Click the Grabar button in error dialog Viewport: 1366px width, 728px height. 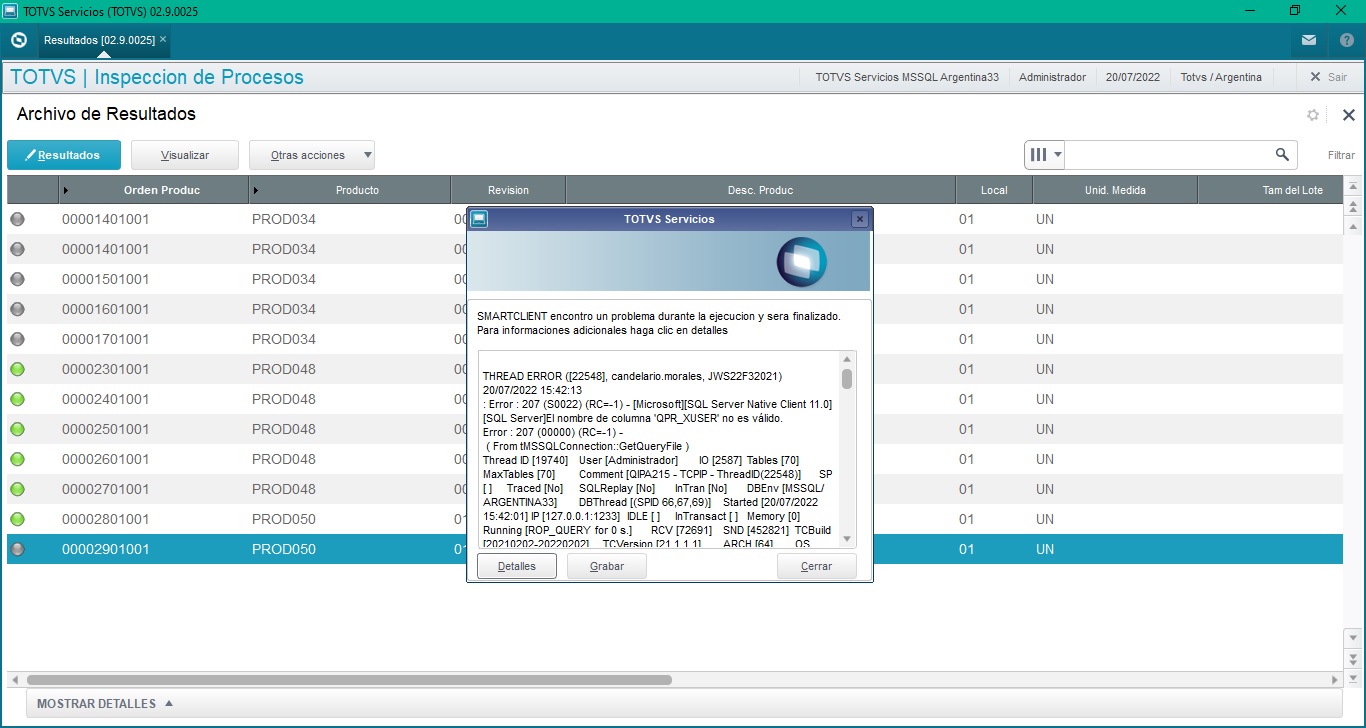tap(607, 566)
